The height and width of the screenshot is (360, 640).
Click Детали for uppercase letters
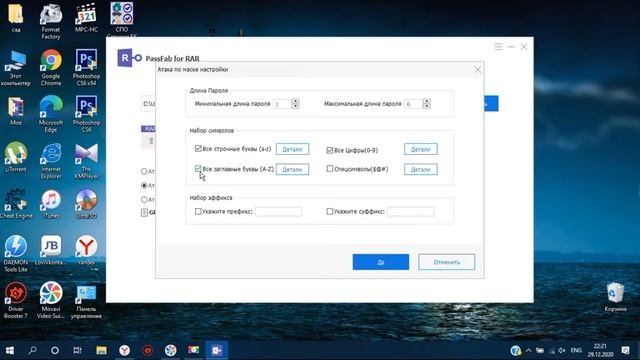[x=292, y=169]
